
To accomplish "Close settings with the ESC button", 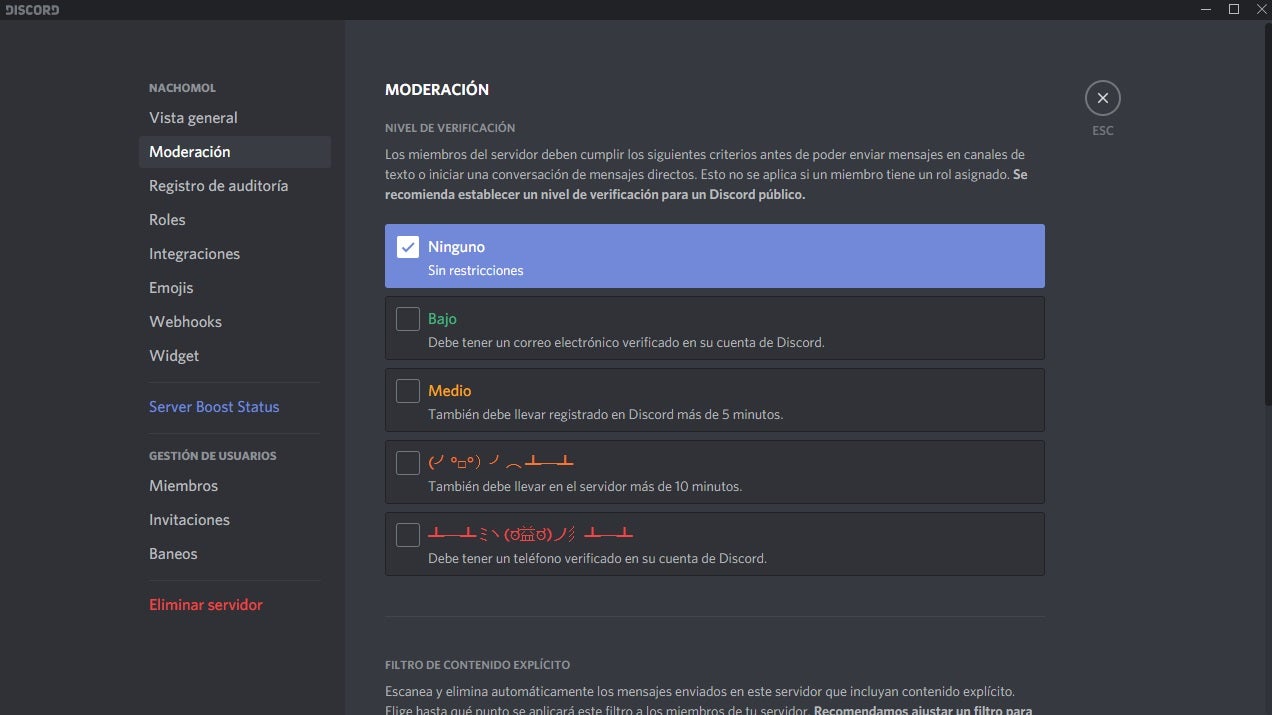I will coord(1102,98).
